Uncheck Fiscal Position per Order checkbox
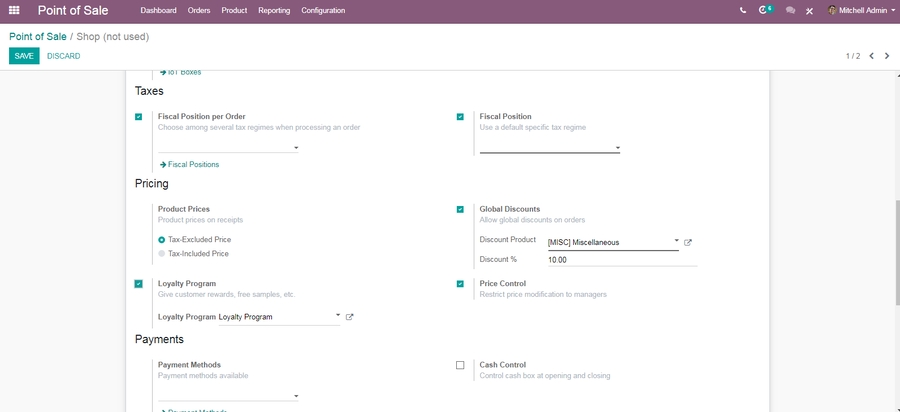The image size is (900, 412). coord(139,117)
